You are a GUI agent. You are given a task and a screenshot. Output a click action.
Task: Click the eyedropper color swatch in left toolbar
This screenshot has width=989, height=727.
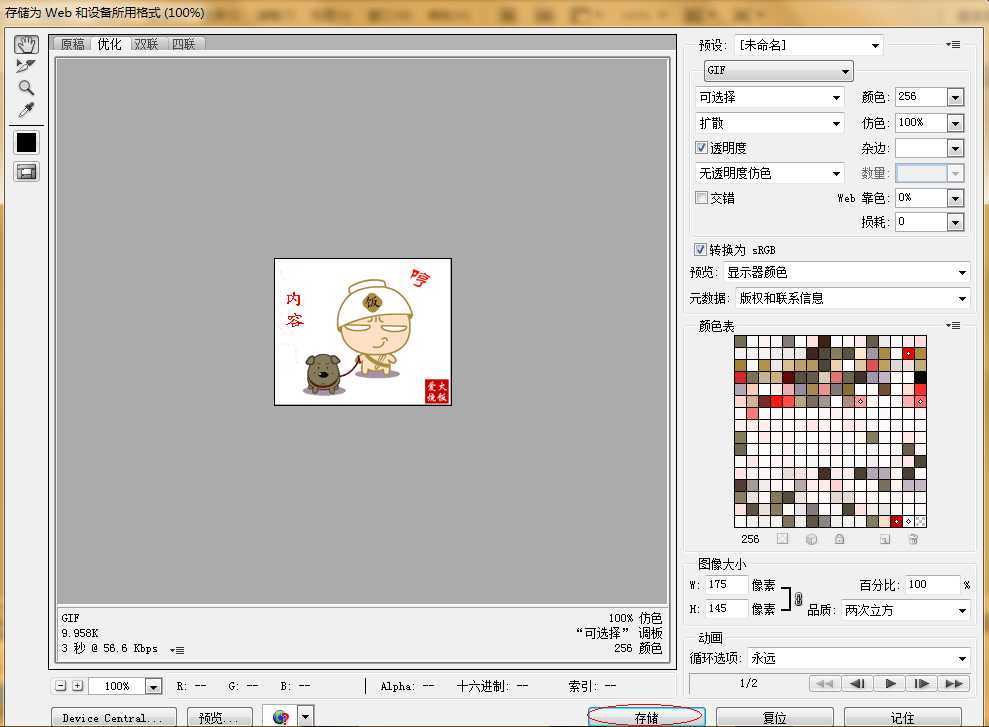26,141
